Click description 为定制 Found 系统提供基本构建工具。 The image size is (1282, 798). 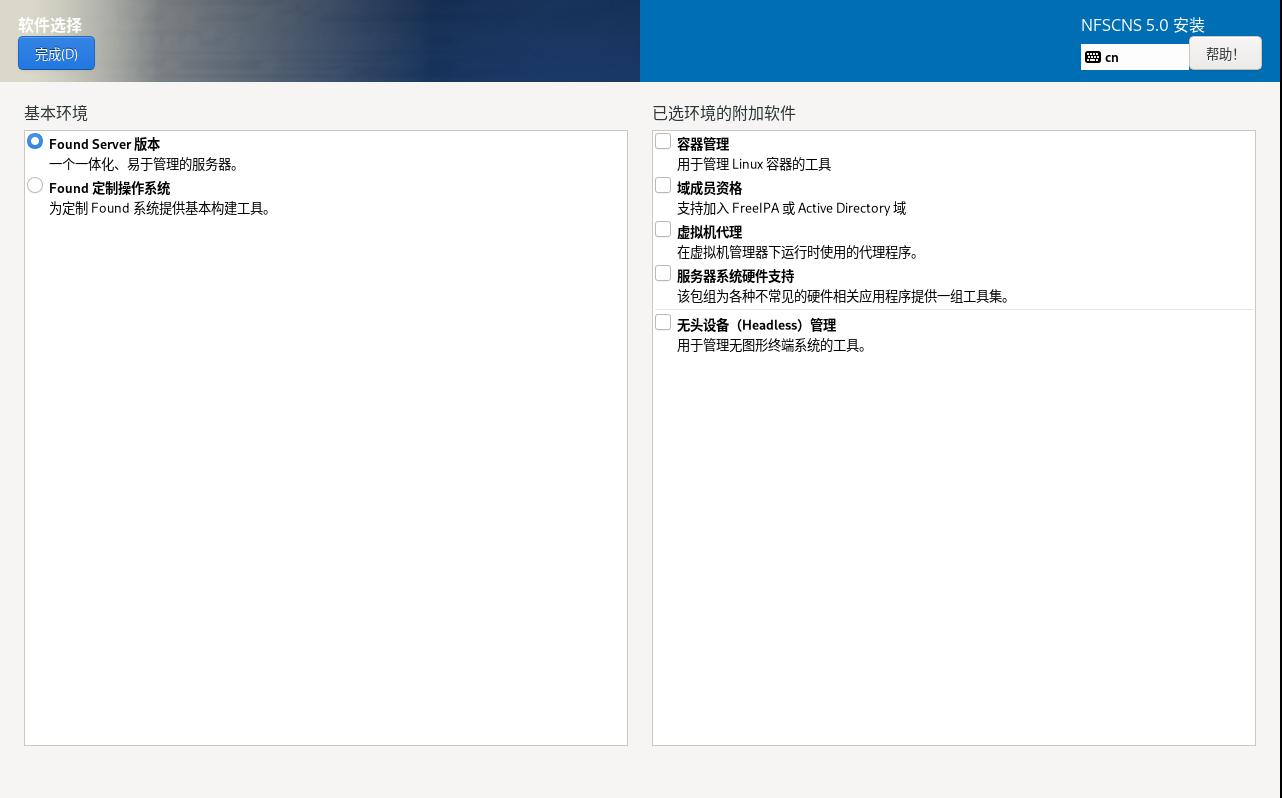click(161, 208)
